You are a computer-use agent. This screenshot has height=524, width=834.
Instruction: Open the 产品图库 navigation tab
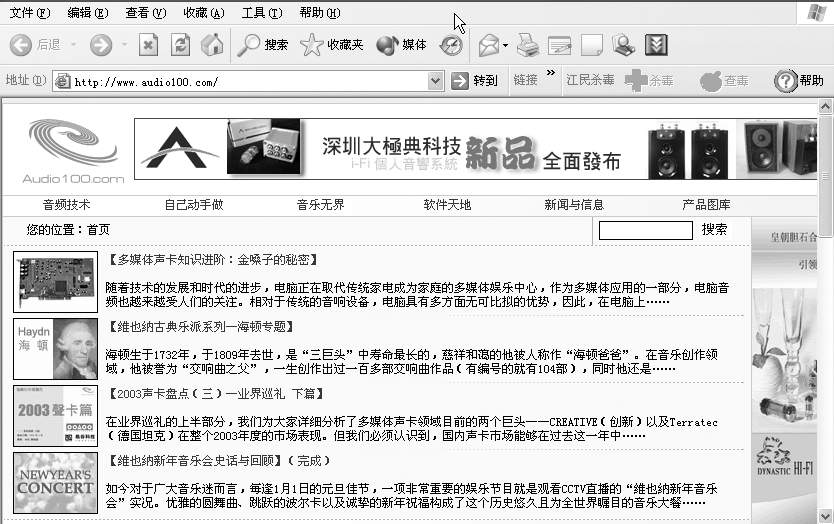[x=706, y=205]
